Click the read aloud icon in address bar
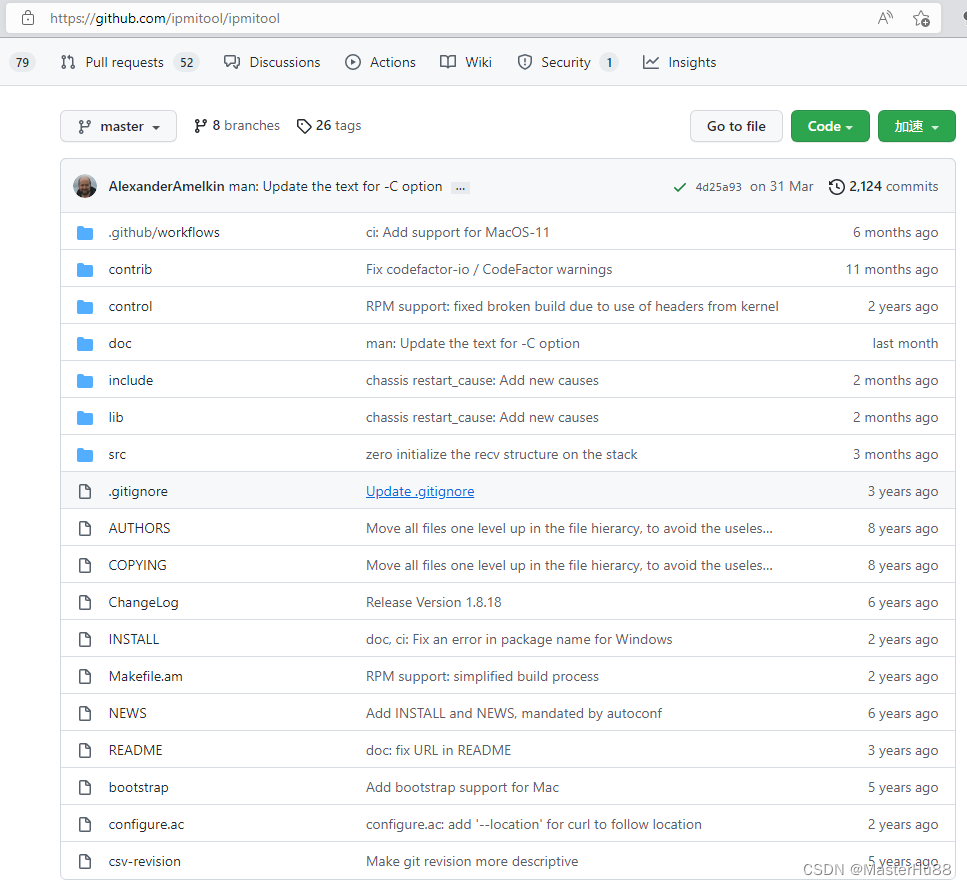Image resolution: width=967 pixels, height=885 pixels. pos(885,18)
